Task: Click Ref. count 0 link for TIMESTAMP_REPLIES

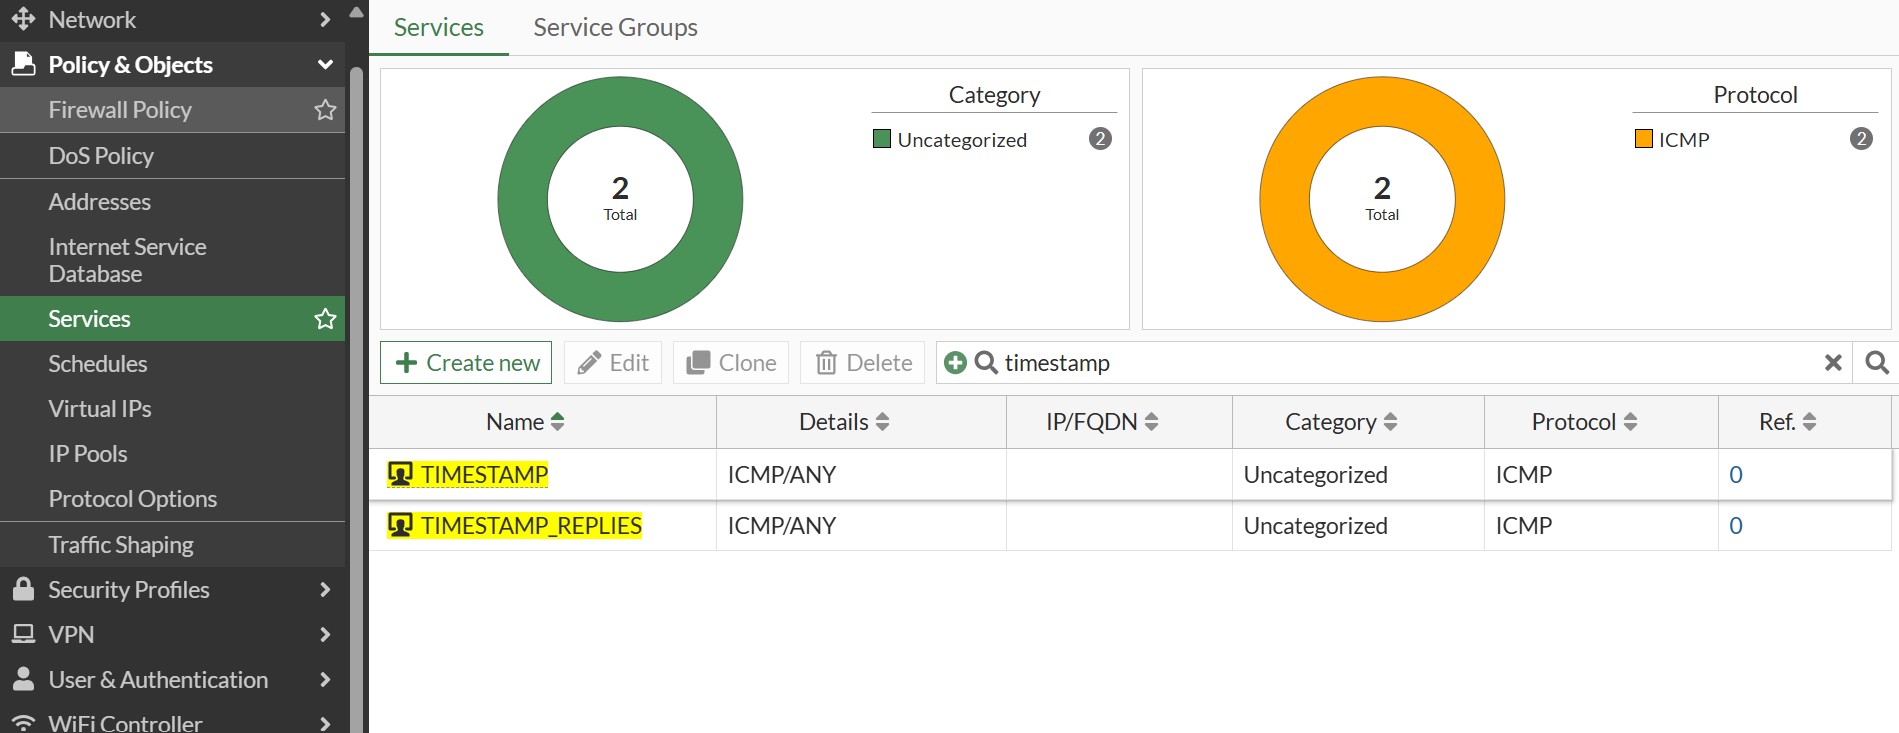Action: [1736, 525]
